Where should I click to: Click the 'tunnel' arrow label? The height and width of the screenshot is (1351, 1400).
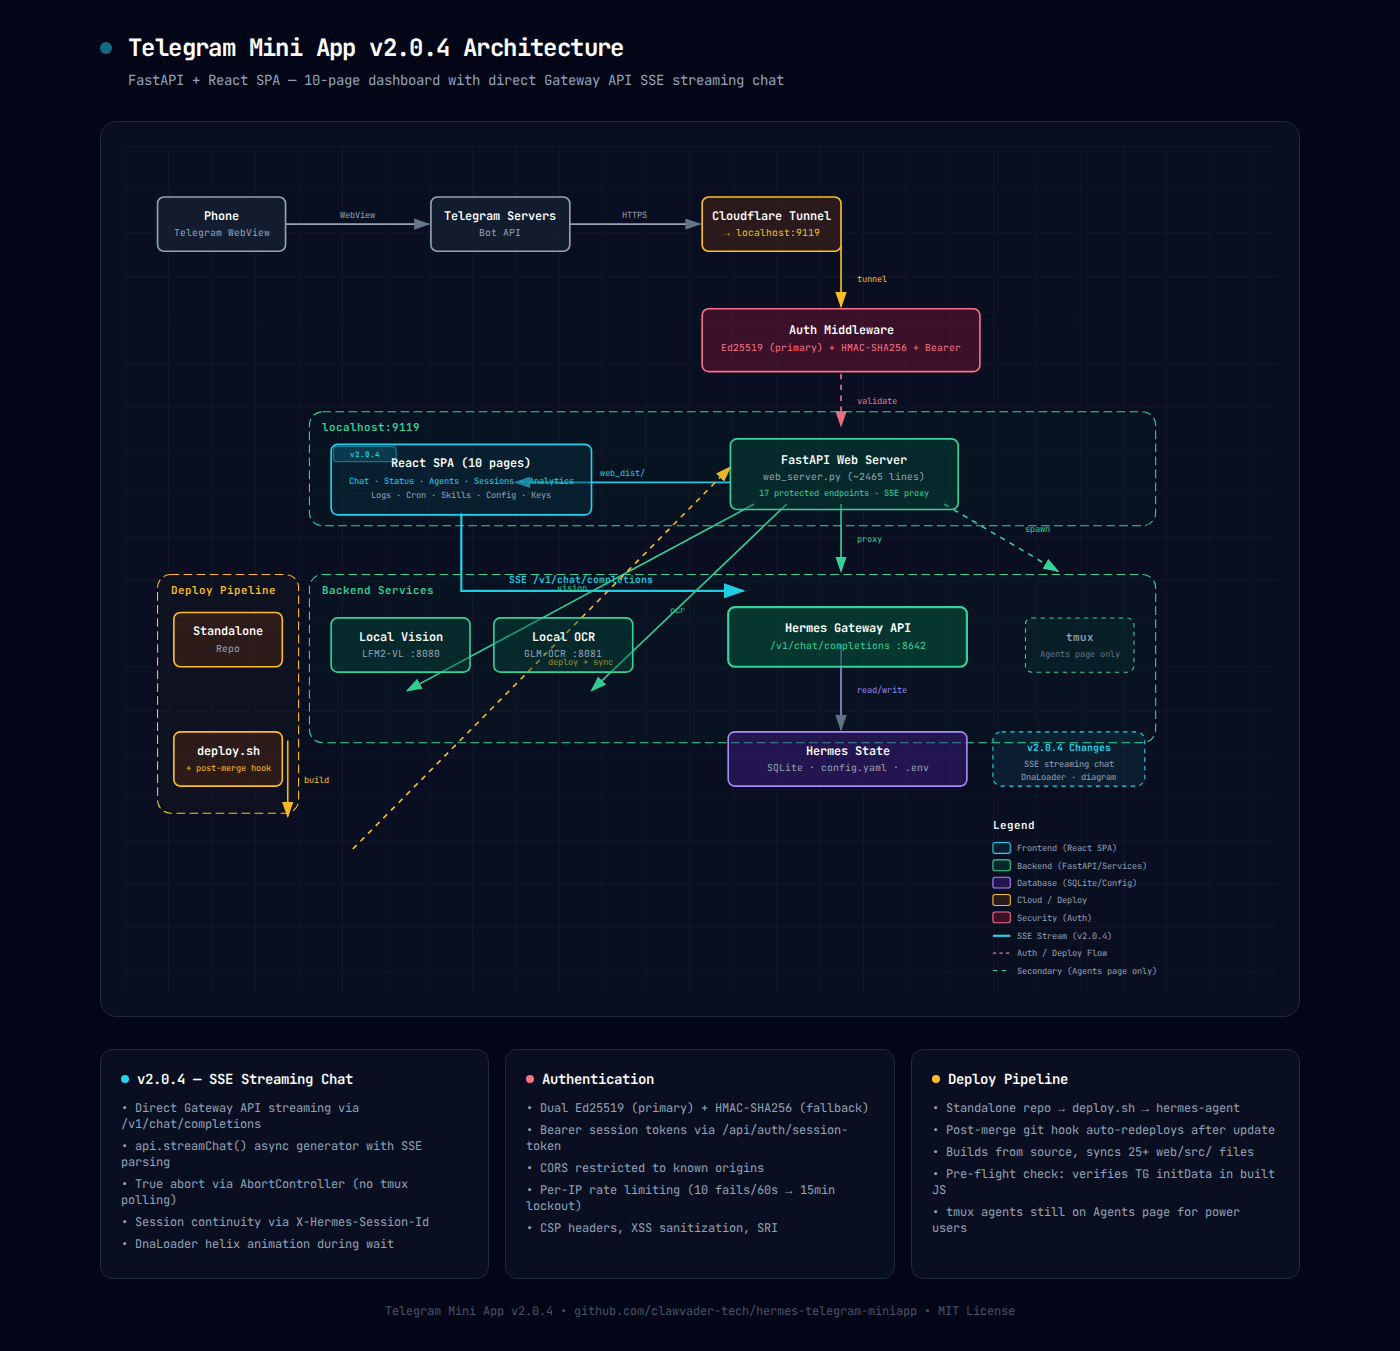pos(872,279)
